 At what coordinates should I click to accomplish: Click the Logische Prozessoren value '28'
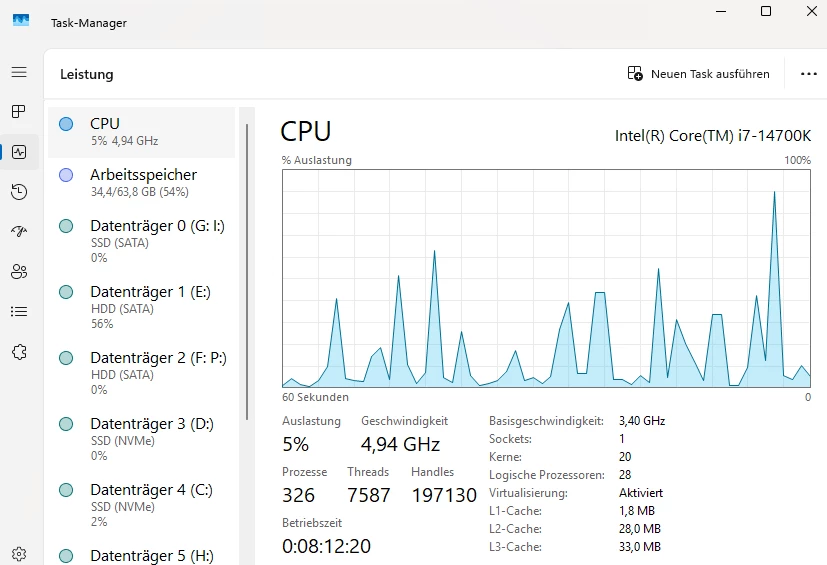pyautogui.click(x=625, y=475)
